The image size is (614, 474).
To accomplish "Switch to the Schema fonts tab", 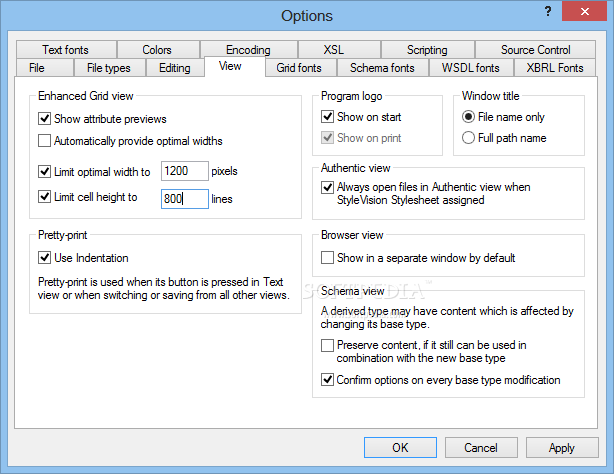I will [383, 68].
